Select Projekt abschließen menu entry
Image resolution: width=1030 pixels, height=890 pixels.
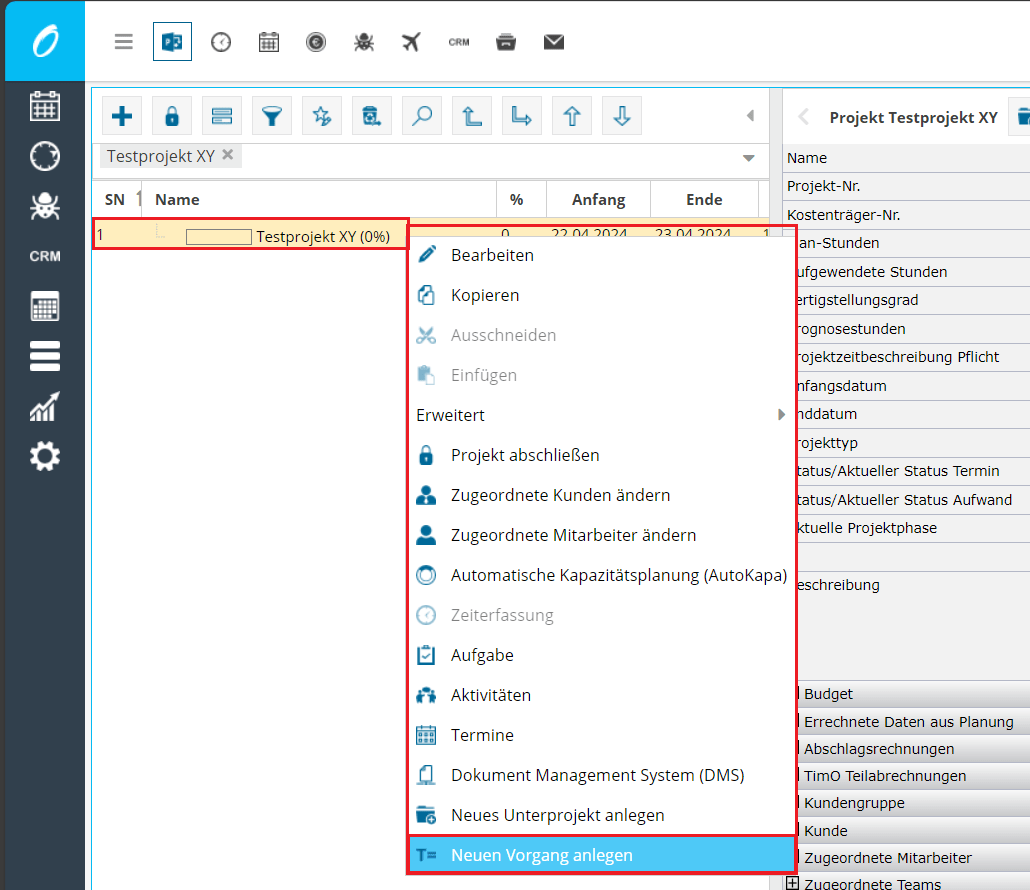tap(525, 455)
